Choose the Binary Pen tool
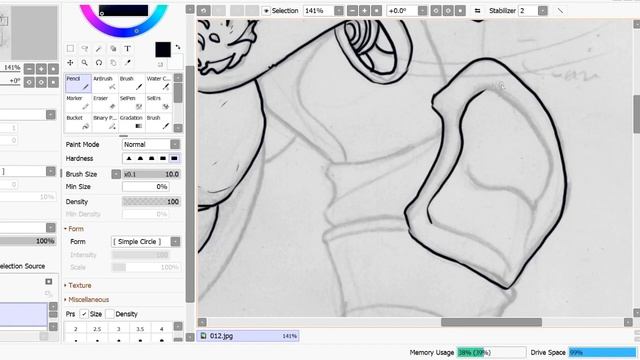Viewport: 640px width, 360px height. click(x=105, y=122)
